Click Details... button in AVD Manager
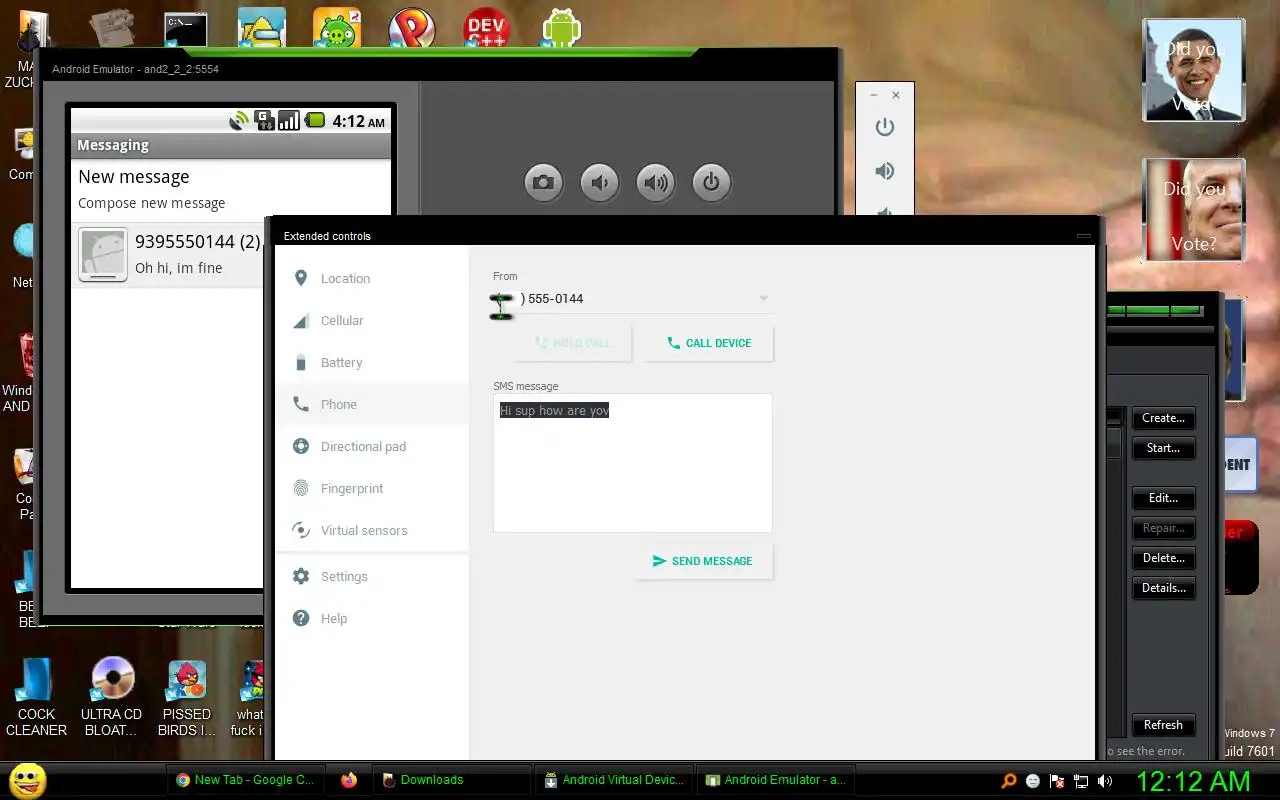The image size is (1280, 800). (1163, 588)
